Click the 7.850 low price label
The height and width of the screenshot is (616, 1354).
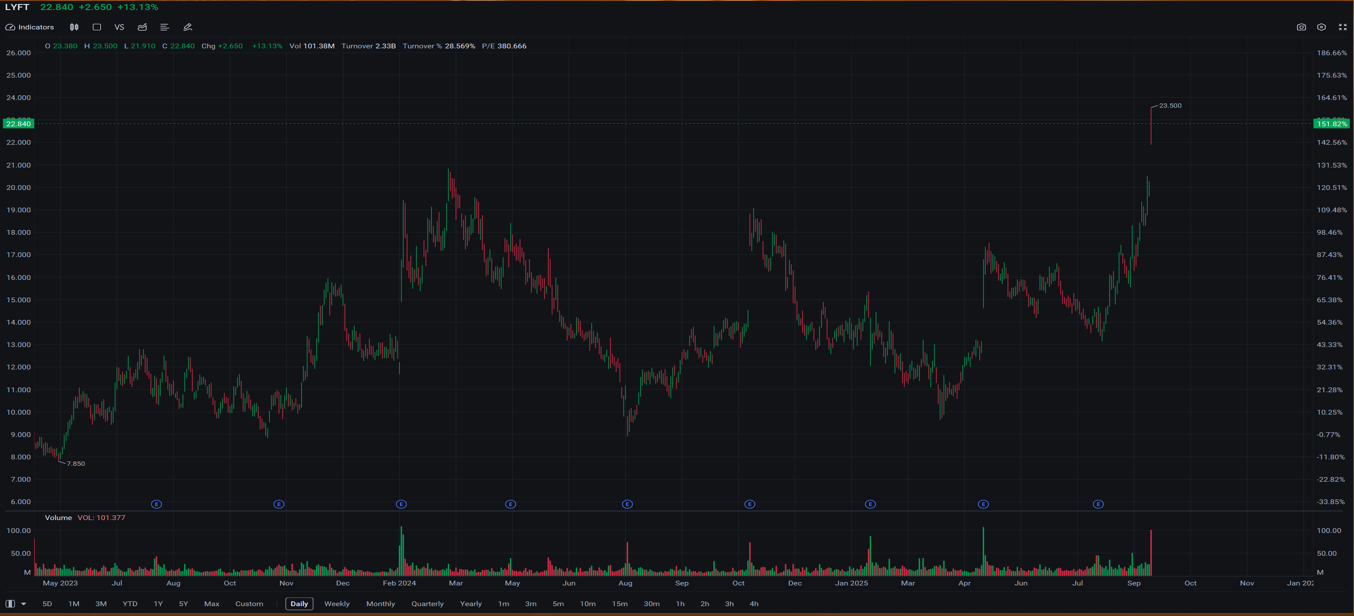click(x=76, y=464)
